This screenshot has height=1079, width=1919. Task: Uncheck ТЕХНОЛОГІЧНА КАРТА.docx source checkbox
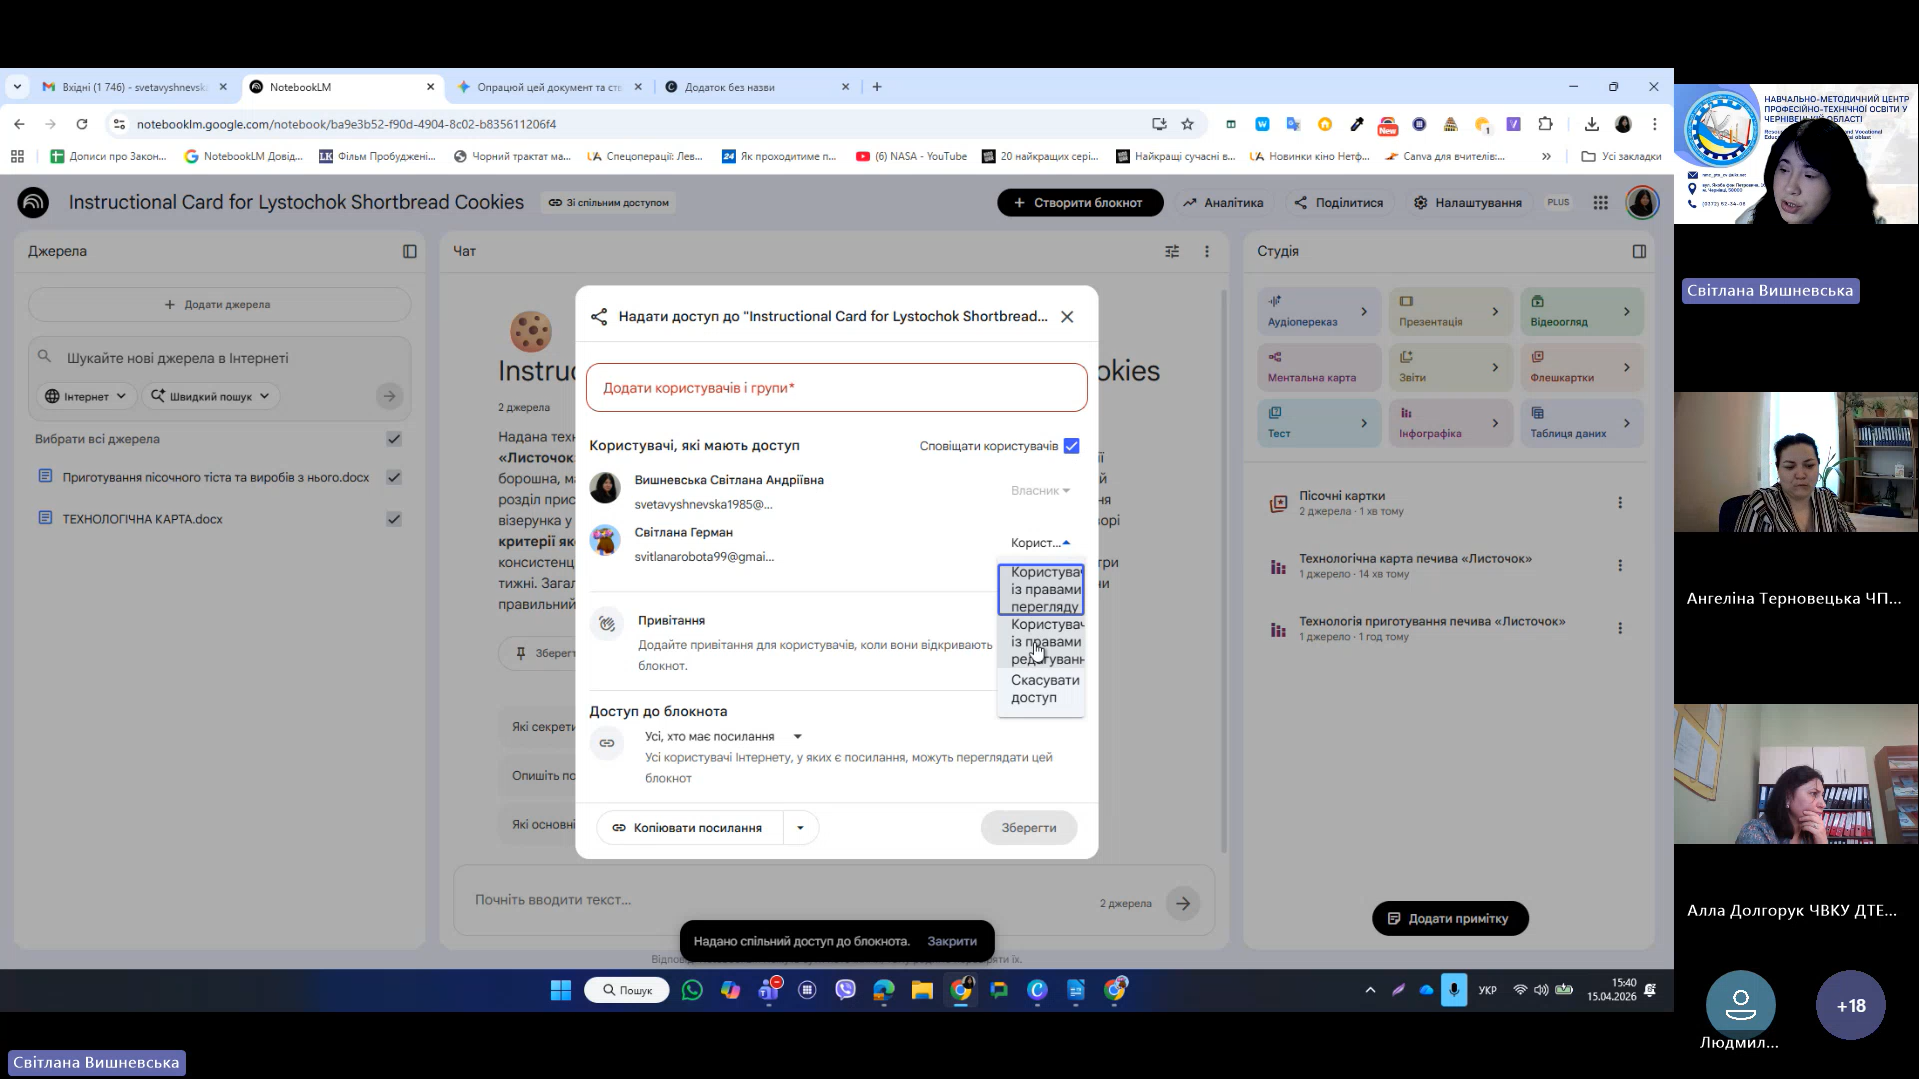[394, 519]
